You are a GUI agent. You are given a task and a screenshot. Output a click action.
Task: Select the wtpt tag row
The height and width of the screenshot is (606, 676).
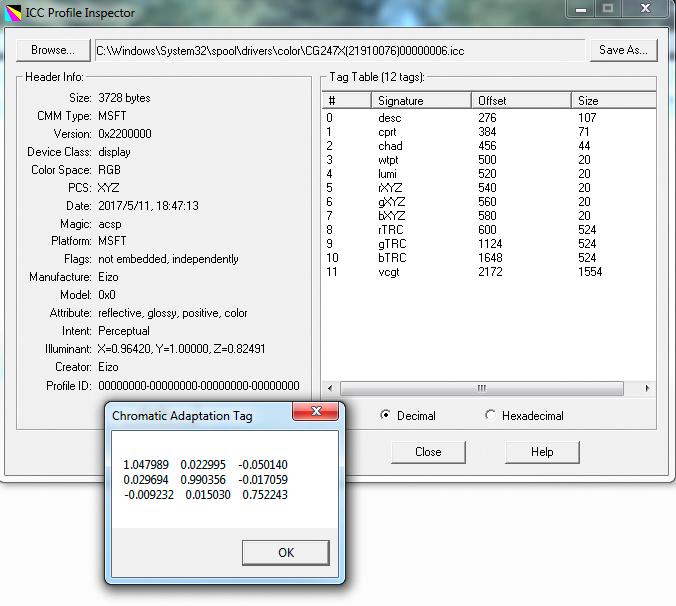[489, 160]
